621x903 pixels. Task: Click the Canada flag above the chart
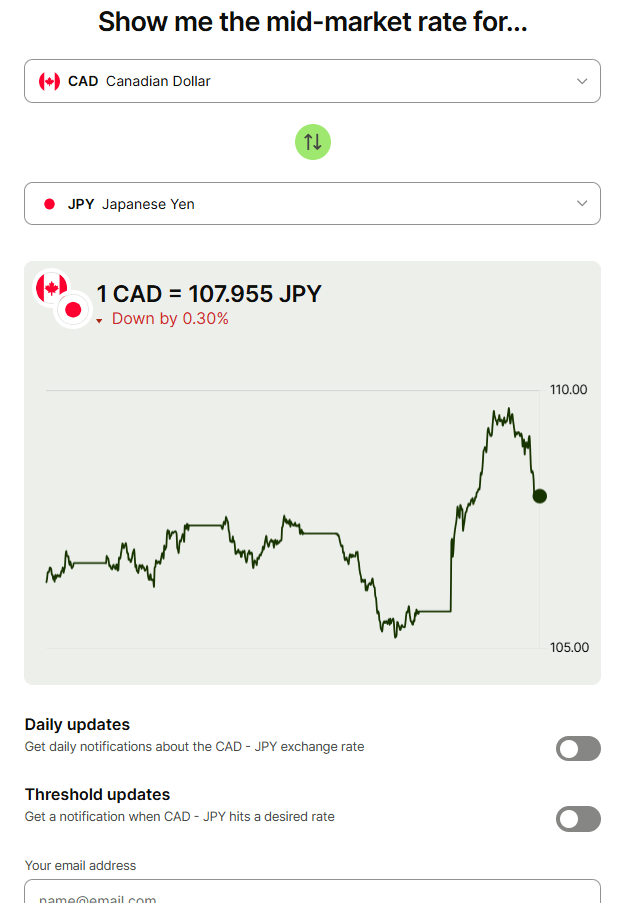(x=49, y=287)
